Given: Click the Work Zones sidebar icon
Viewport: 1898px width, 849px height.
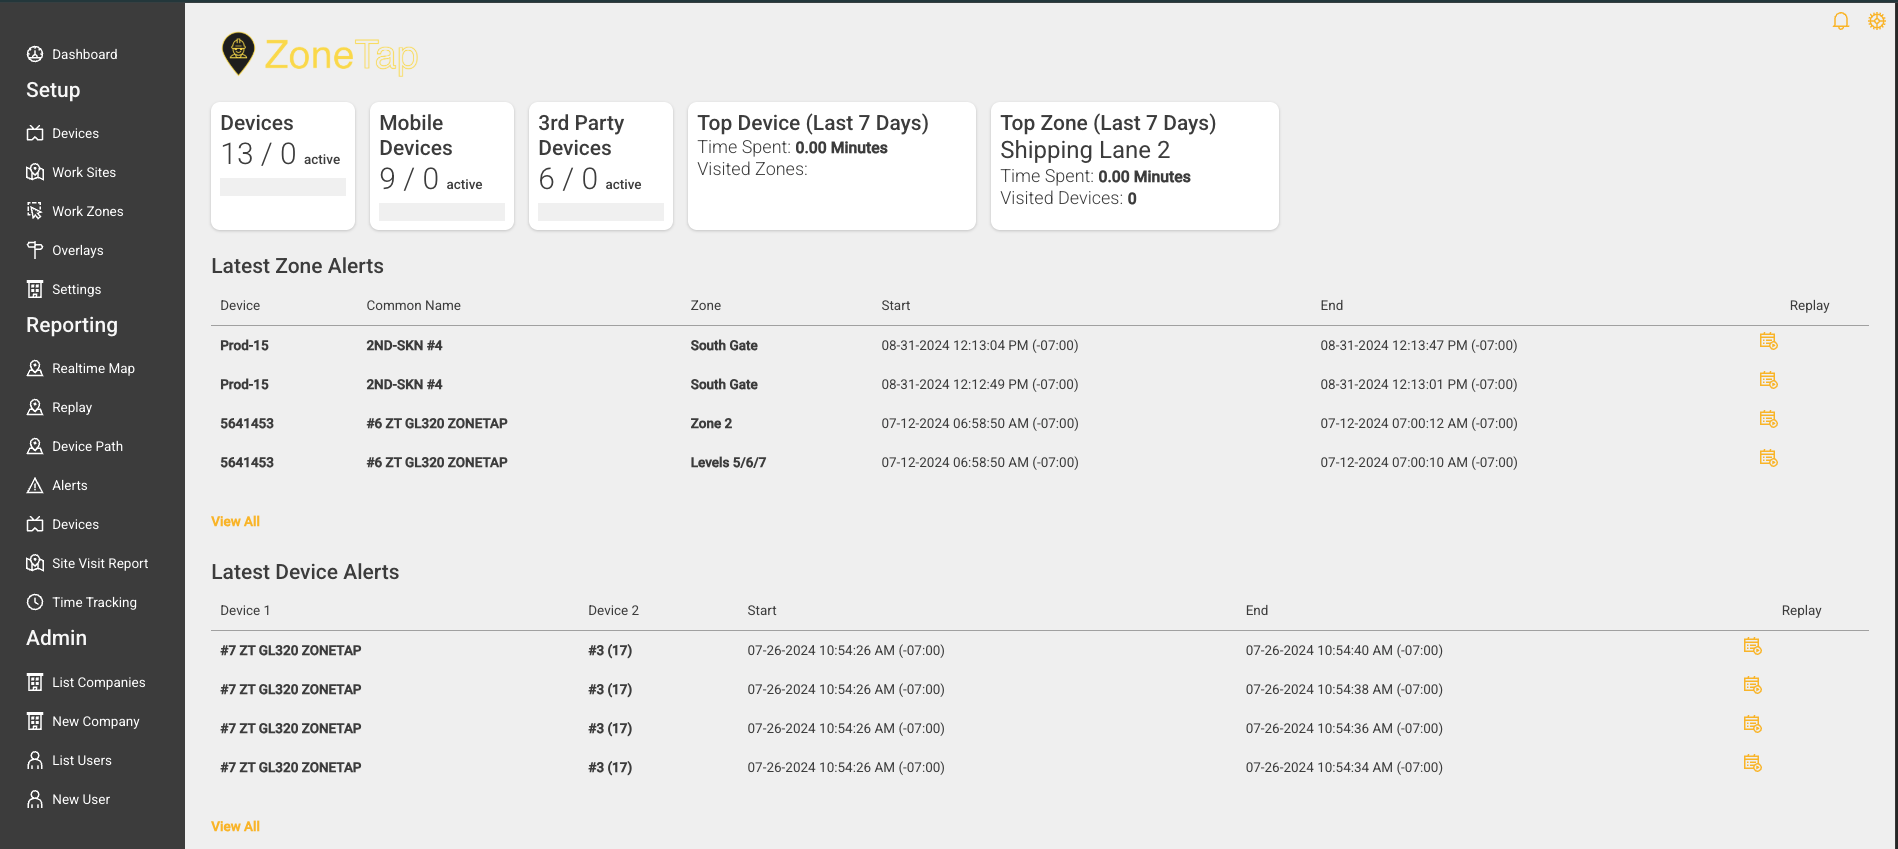Looking at the screenshot, I should pos(35,211).
